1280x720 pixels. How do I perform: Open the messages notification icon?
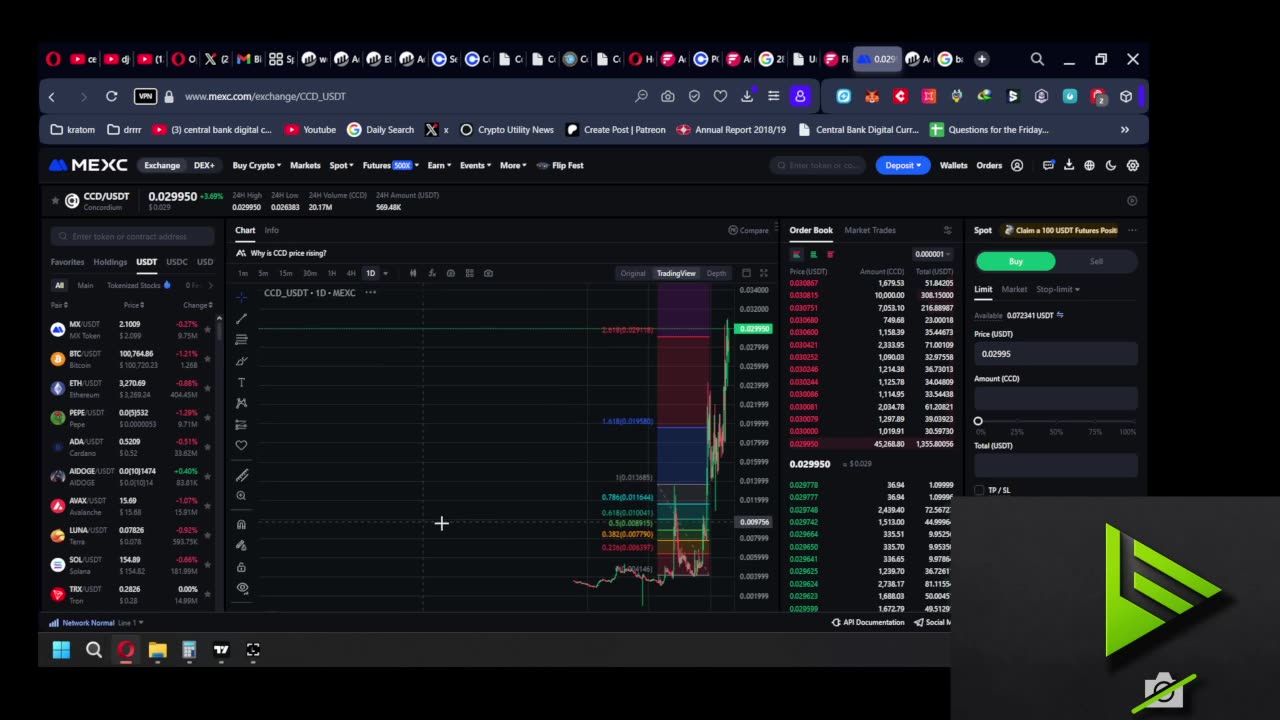click(x=1048, y=165)
